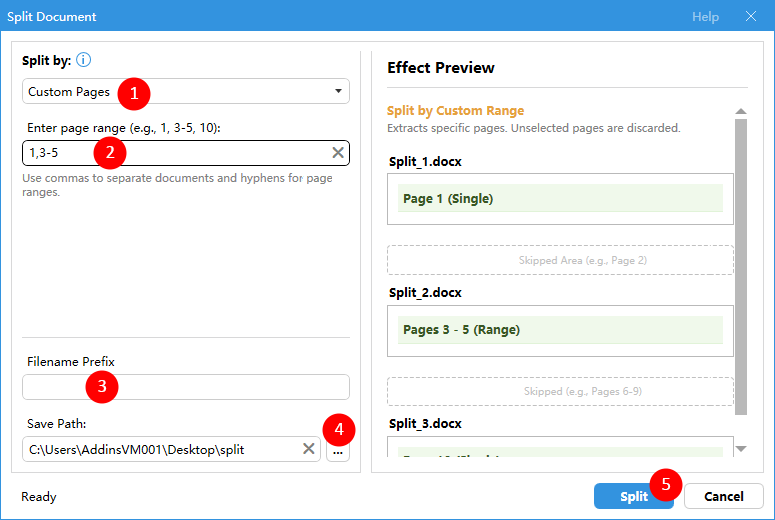Select the Pages 3 - 5 (Range) block
The width and height of the screenshot is (775, 520).
click(x=560, y=330)
